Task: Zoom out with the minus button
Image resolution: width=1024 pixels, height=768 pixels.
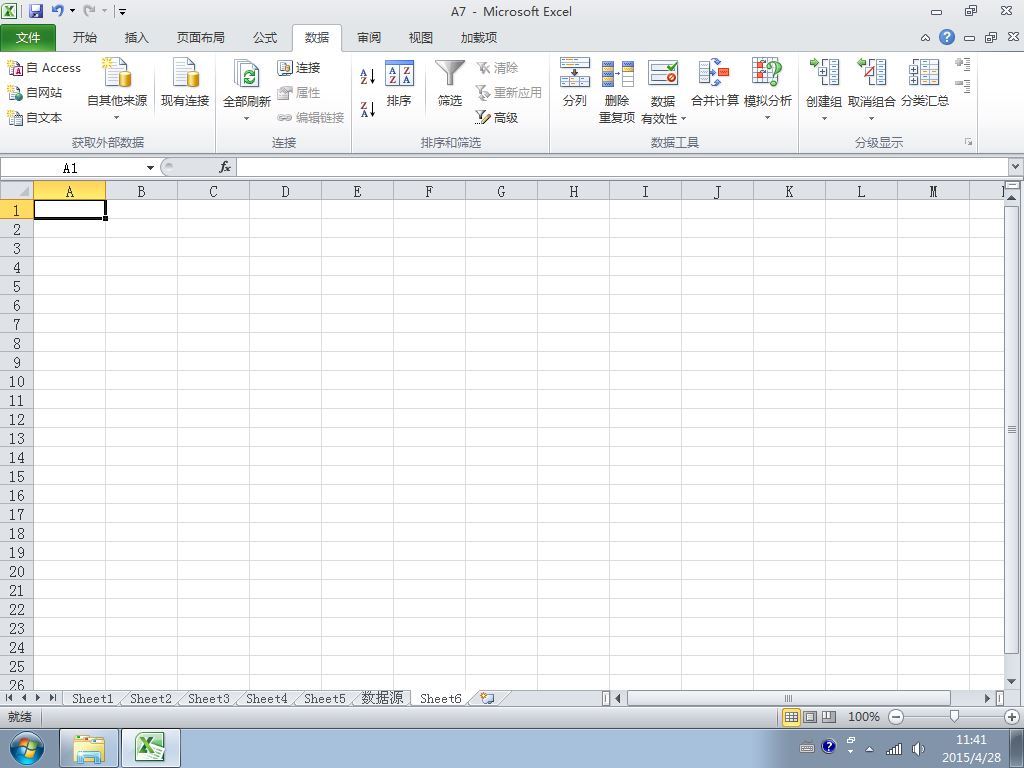Action: (x=896, y=717)
